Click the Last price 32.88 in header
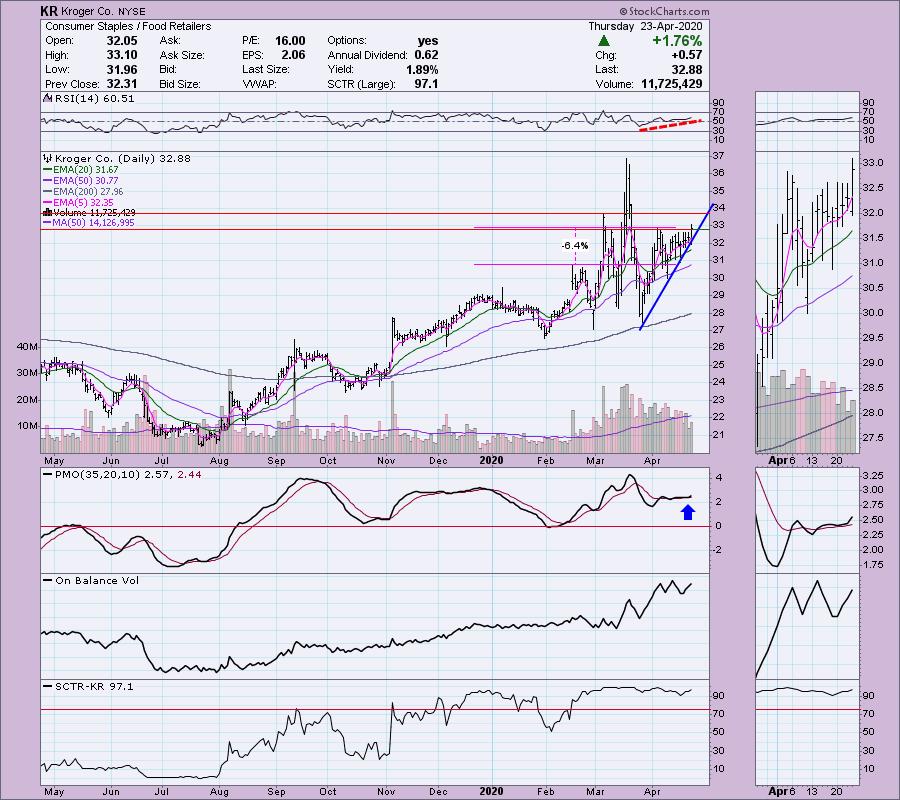Viewport: 900px width, 800px height. (687, 69)
